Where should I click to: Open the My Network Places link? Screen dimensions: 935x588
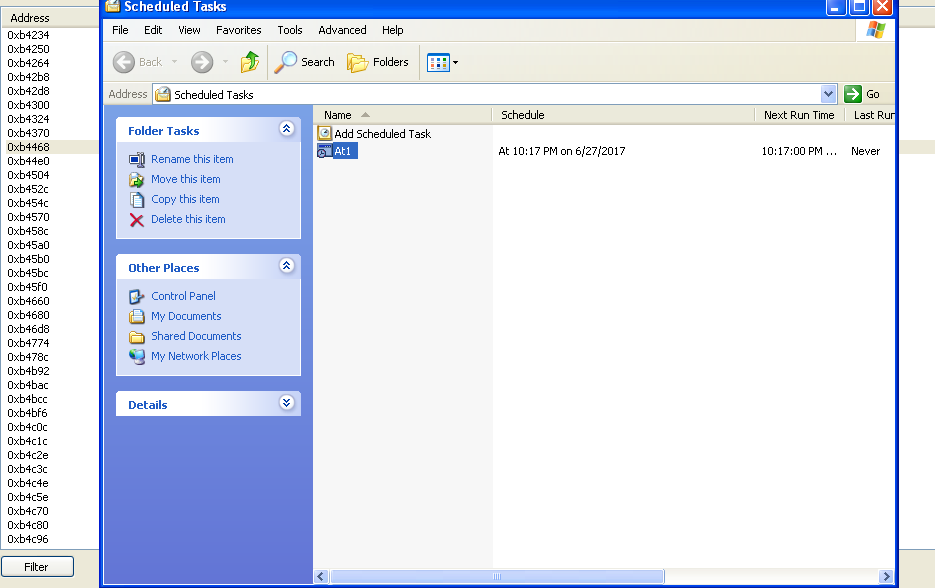point(196,356)
